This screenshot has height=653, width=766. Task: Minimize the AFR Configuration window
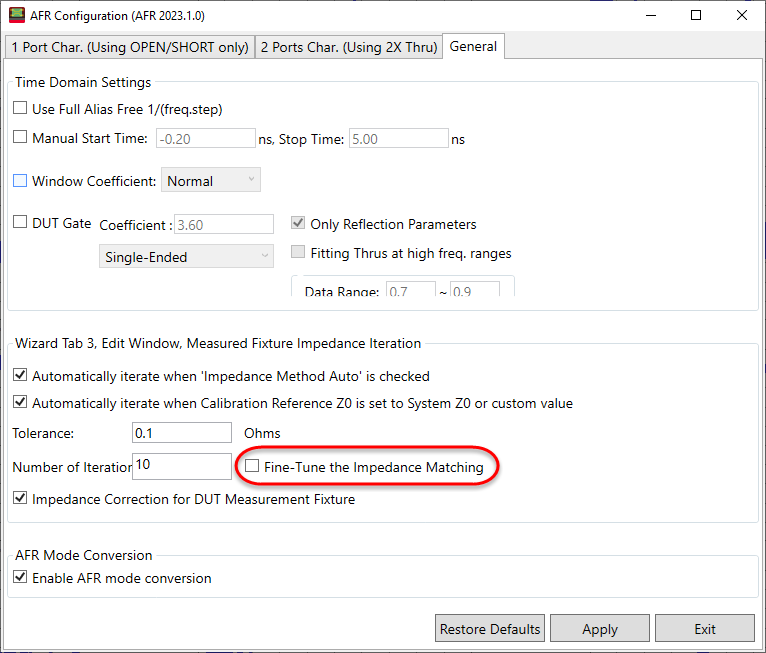[651, 15]
